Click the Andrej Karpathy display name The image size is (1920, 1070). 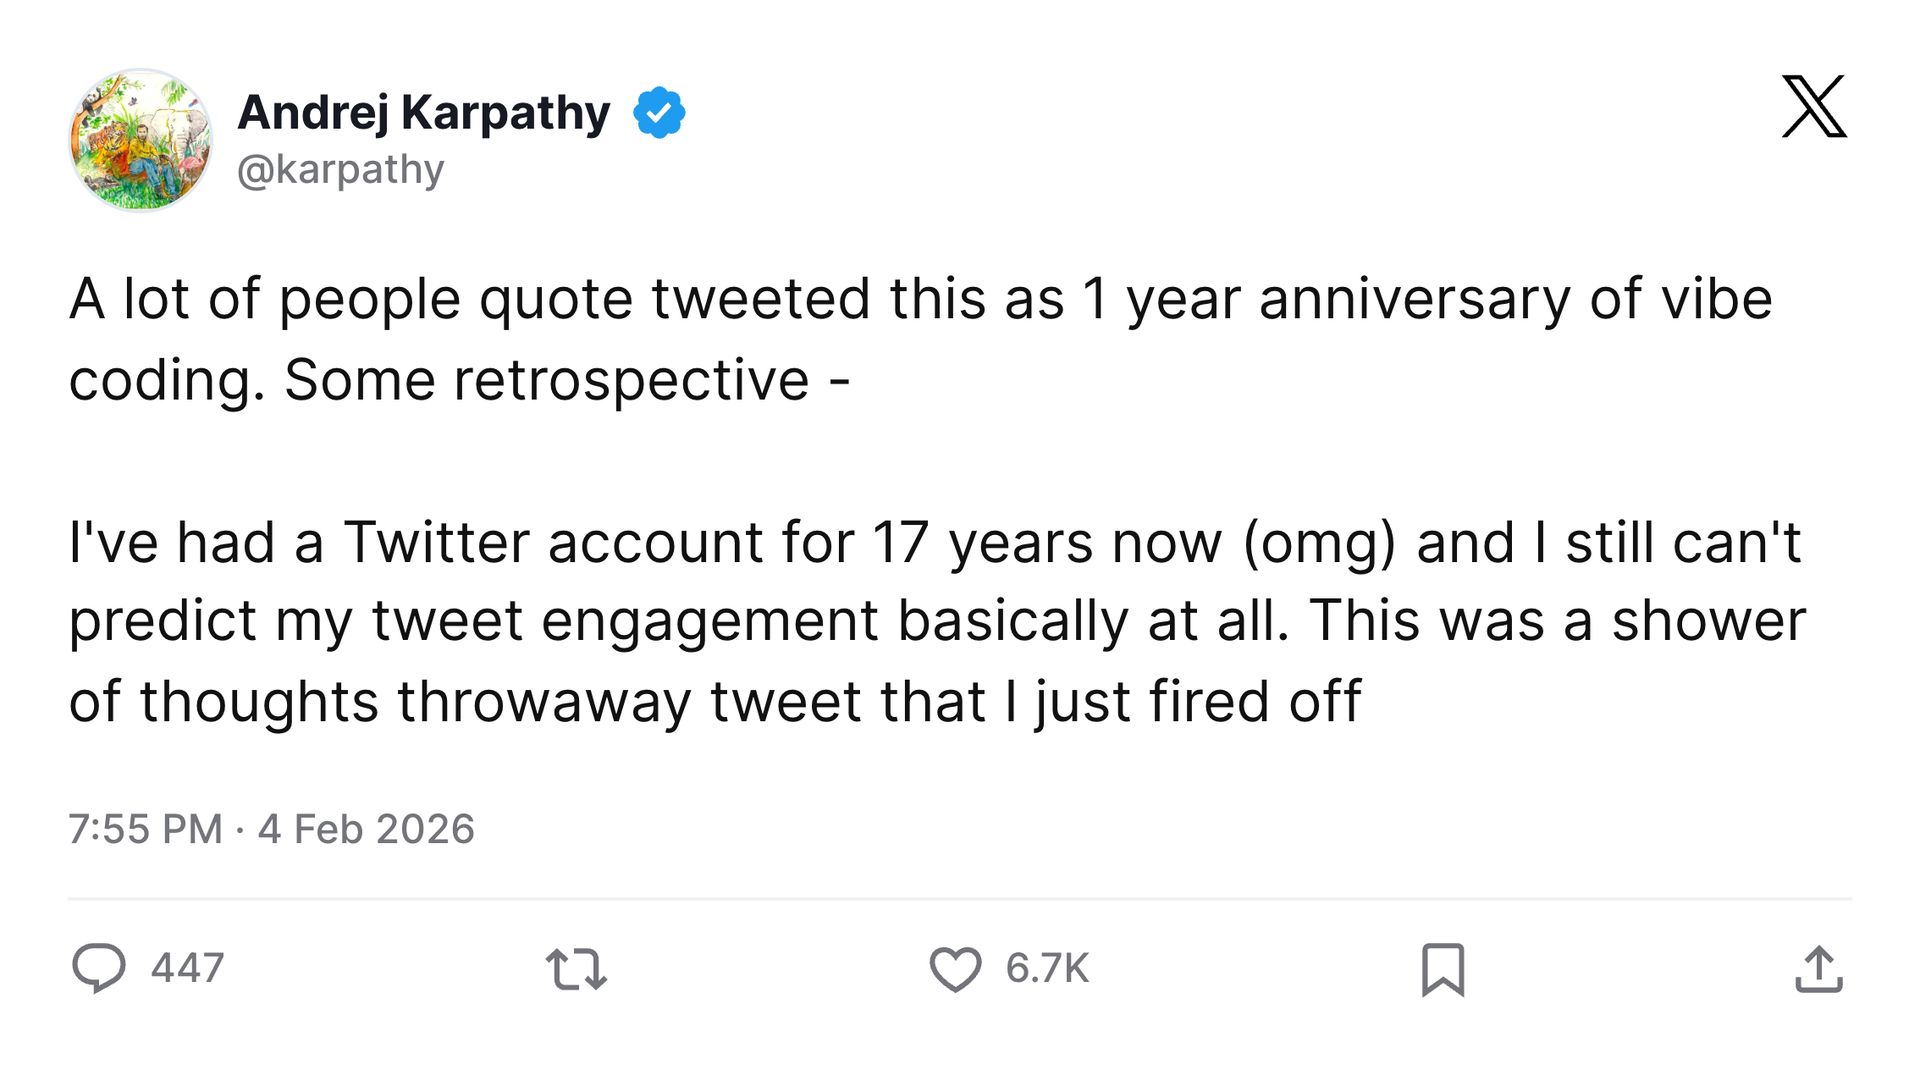[424, 112]
